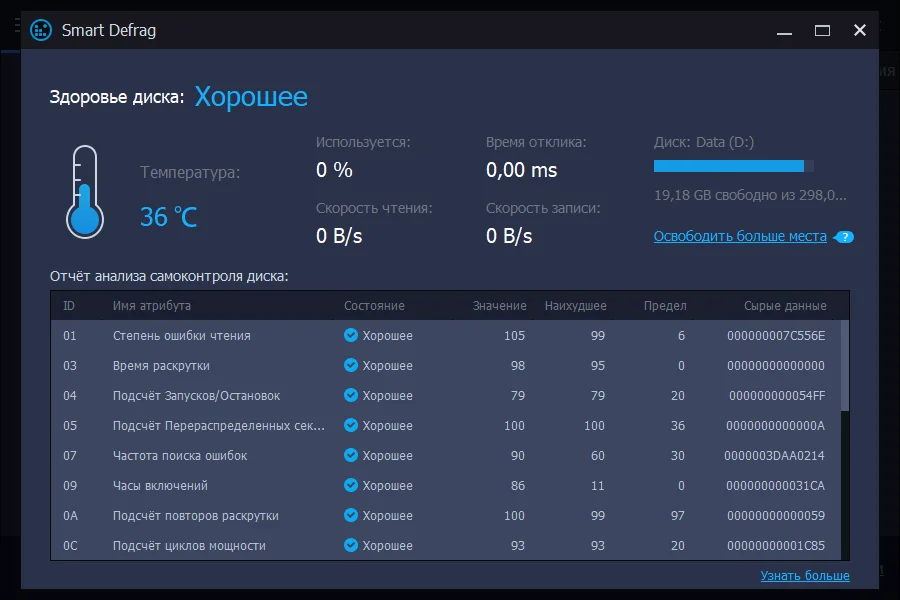
Task: Click the status check icon for Часы включений
Action: 351,485
